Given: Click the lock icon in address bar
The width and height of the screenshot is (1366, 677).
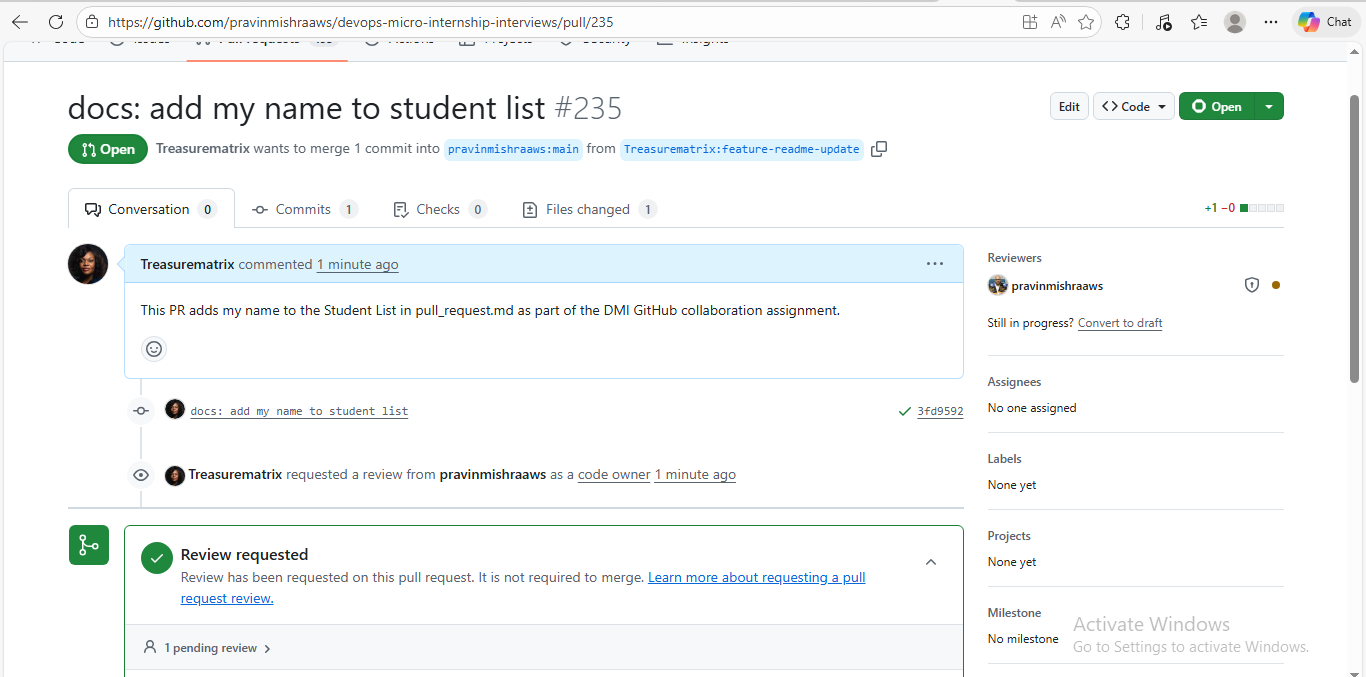Looking at the screenshot, I should (x=92, y=21).
